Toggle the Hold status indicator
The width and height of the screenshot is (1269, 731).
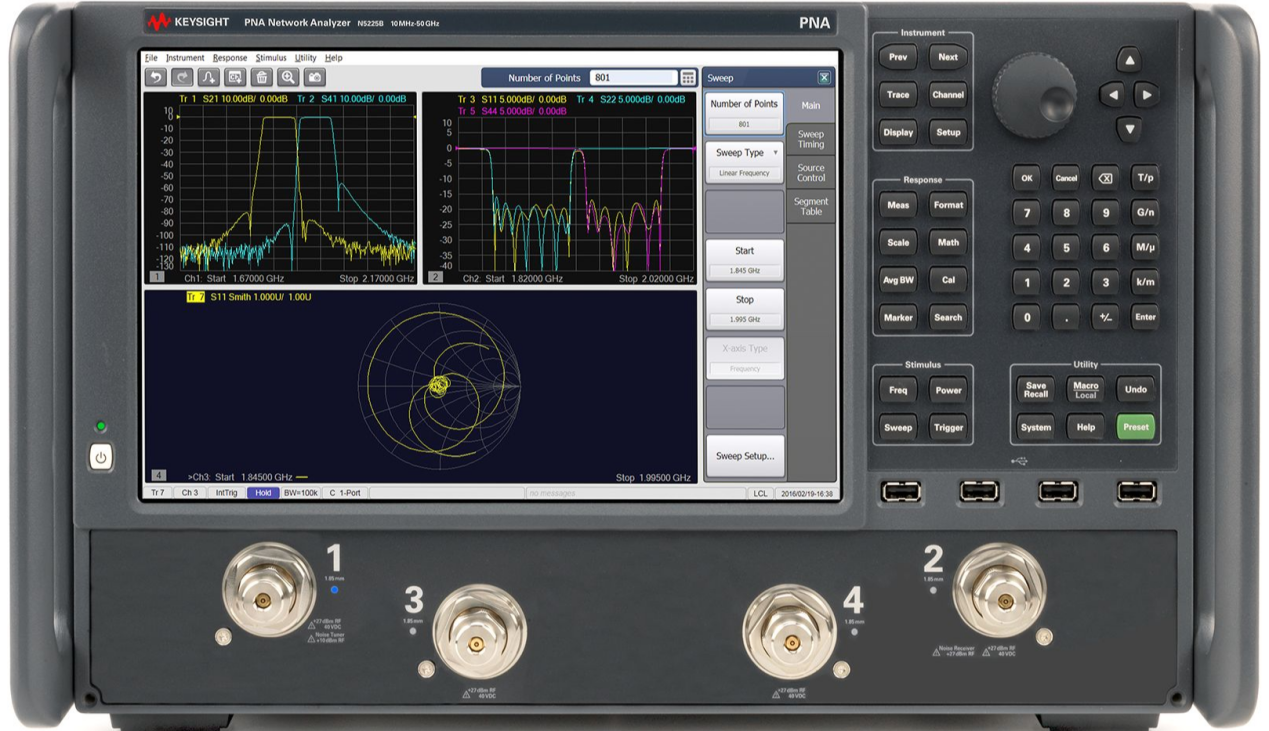263,493
